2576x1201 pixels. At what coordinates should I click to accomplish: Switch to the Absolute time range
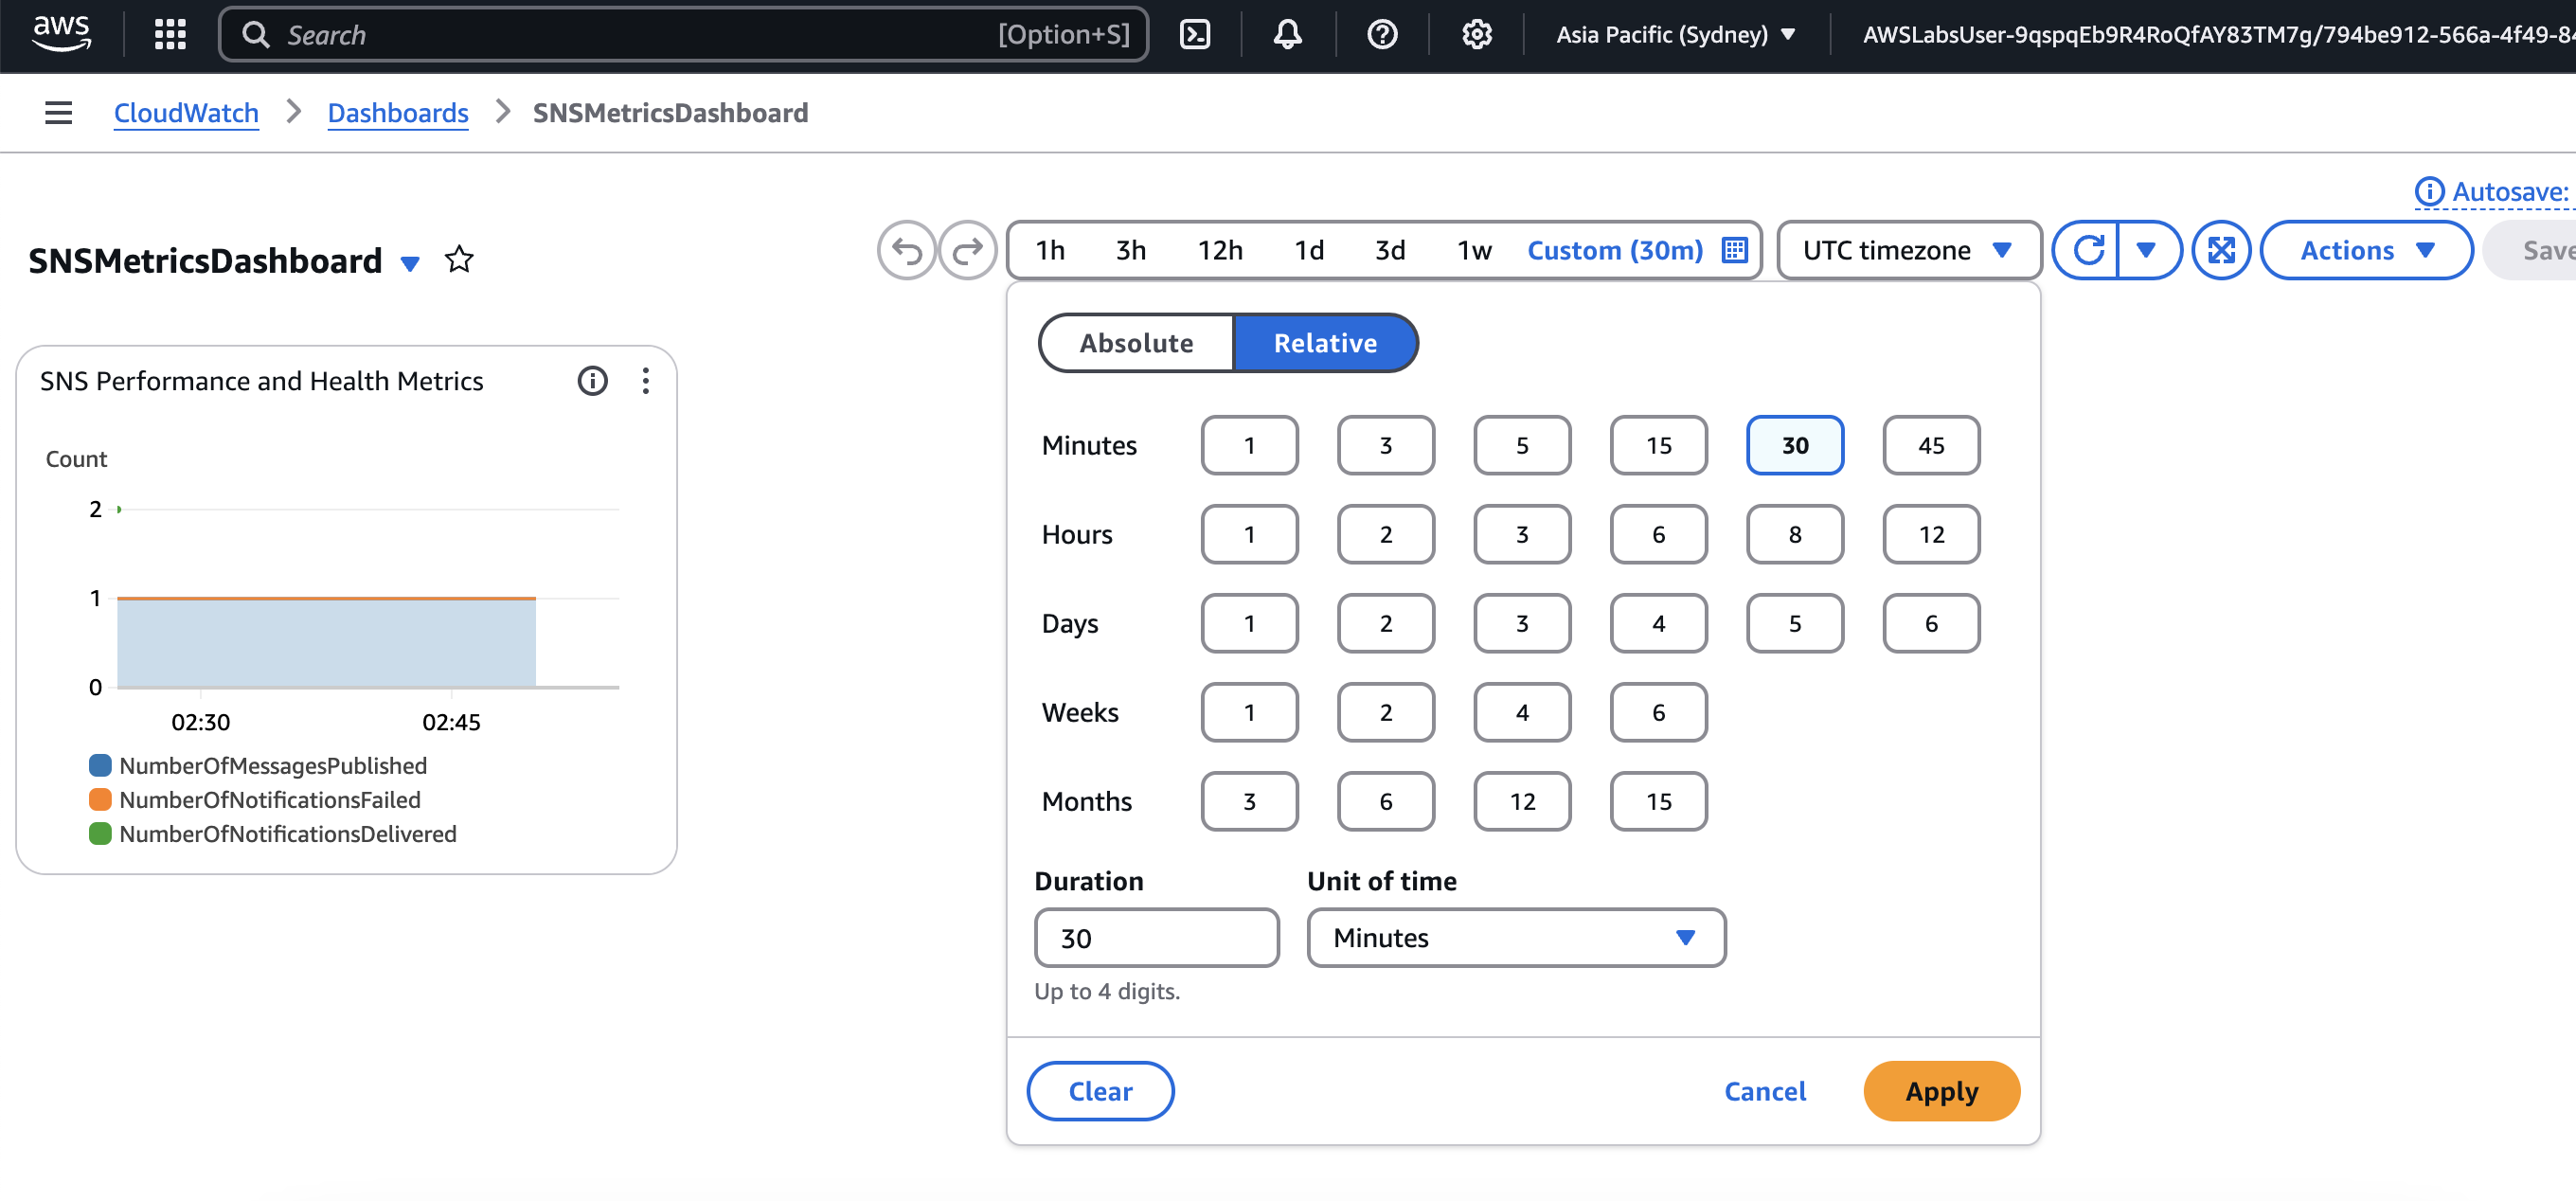pyautogui.click(x=1136, y=343)
